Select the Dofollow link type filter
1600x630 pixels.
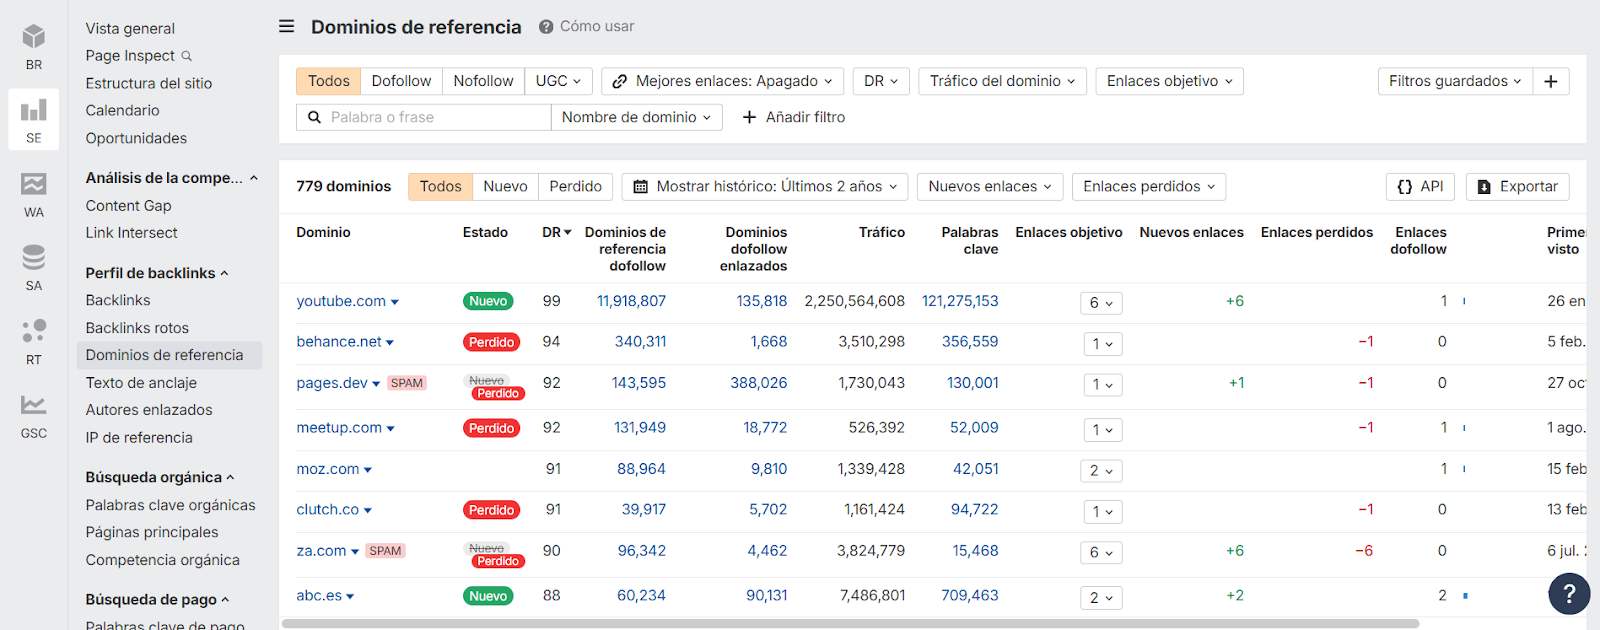point(401,81)
